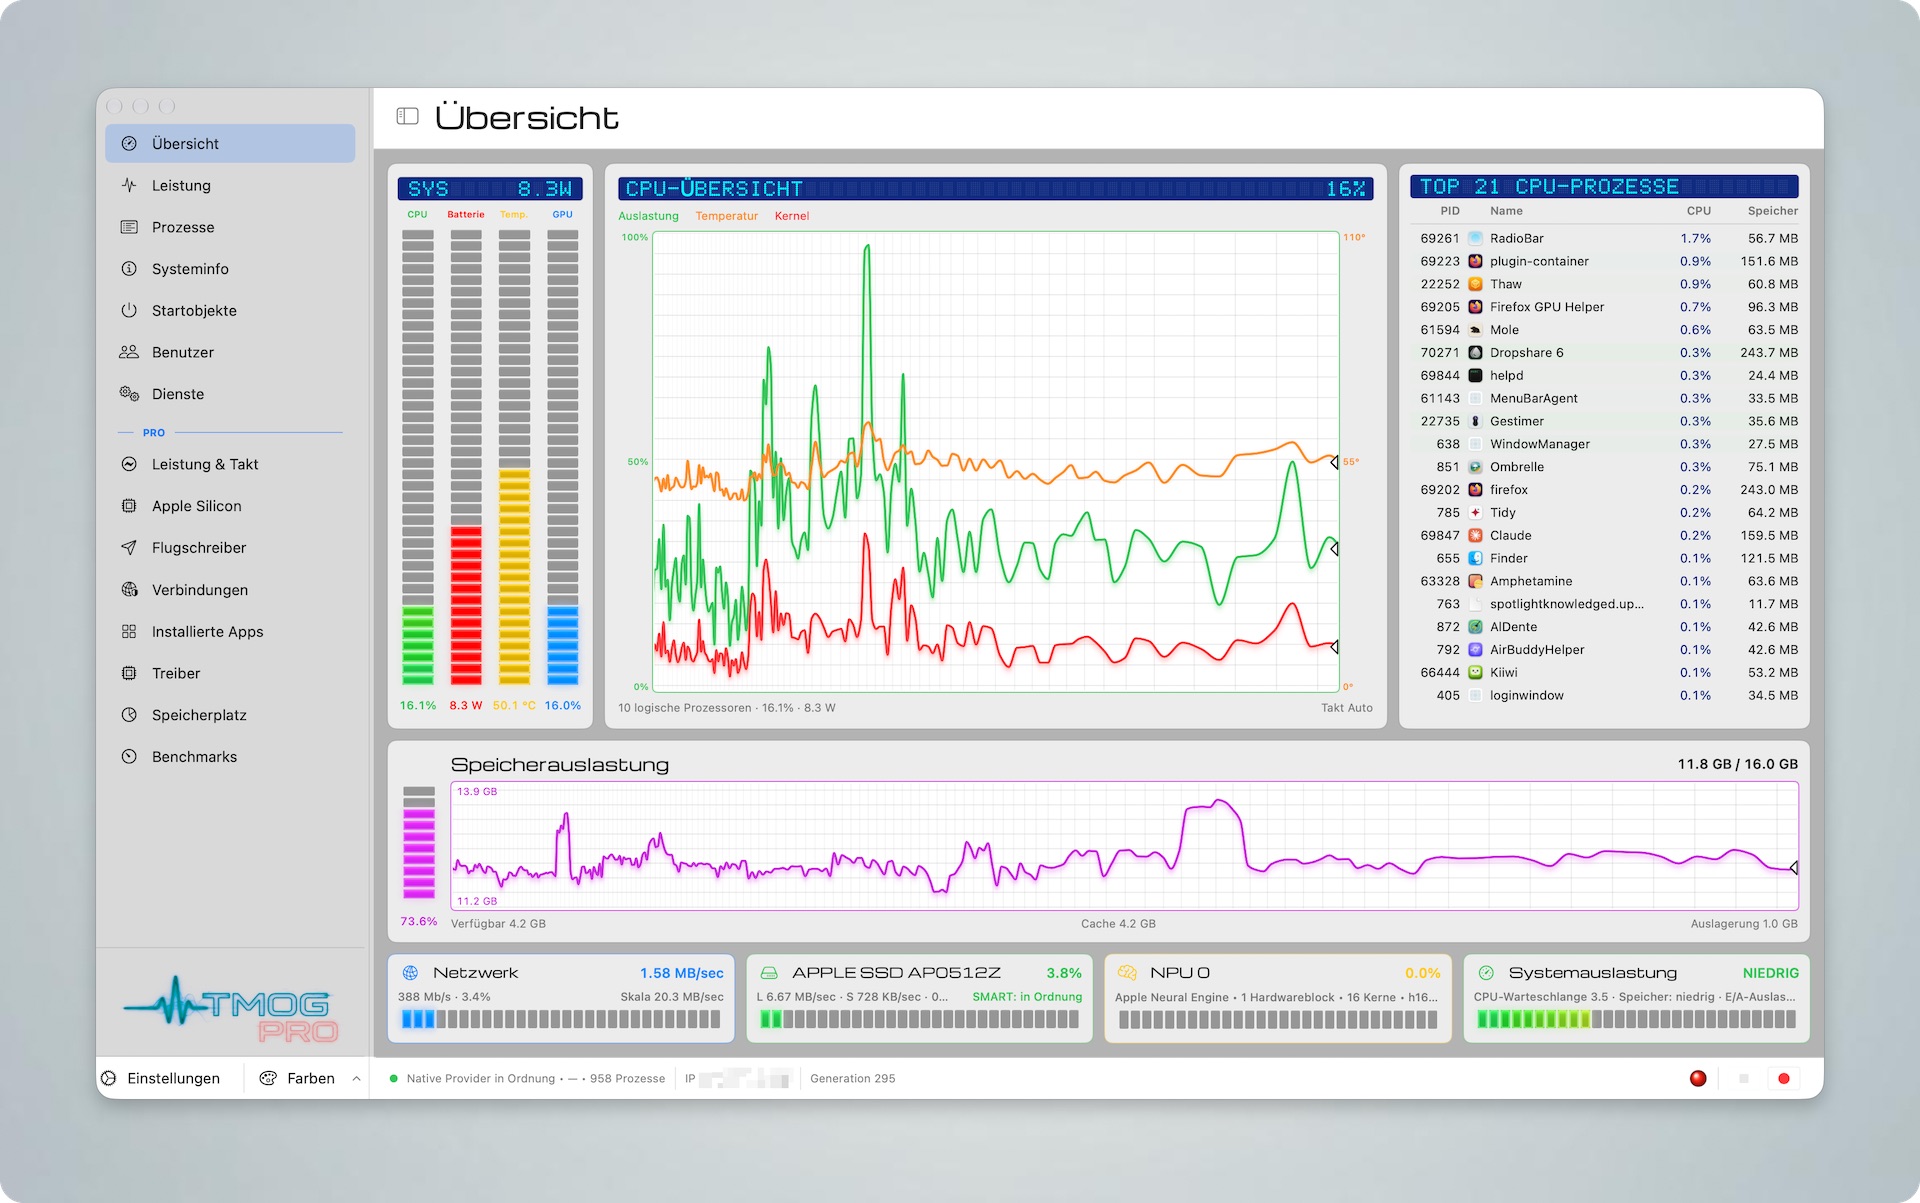This screenshot has height=1203, width=1920.
Task: Click the Speicherplatz disk icon
Action: point(129,715)
